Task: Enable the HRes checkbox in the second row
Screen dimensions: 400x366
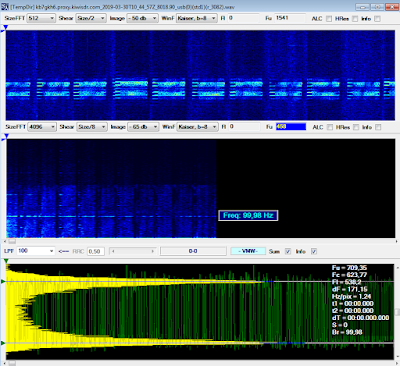Action: [356, 127]
